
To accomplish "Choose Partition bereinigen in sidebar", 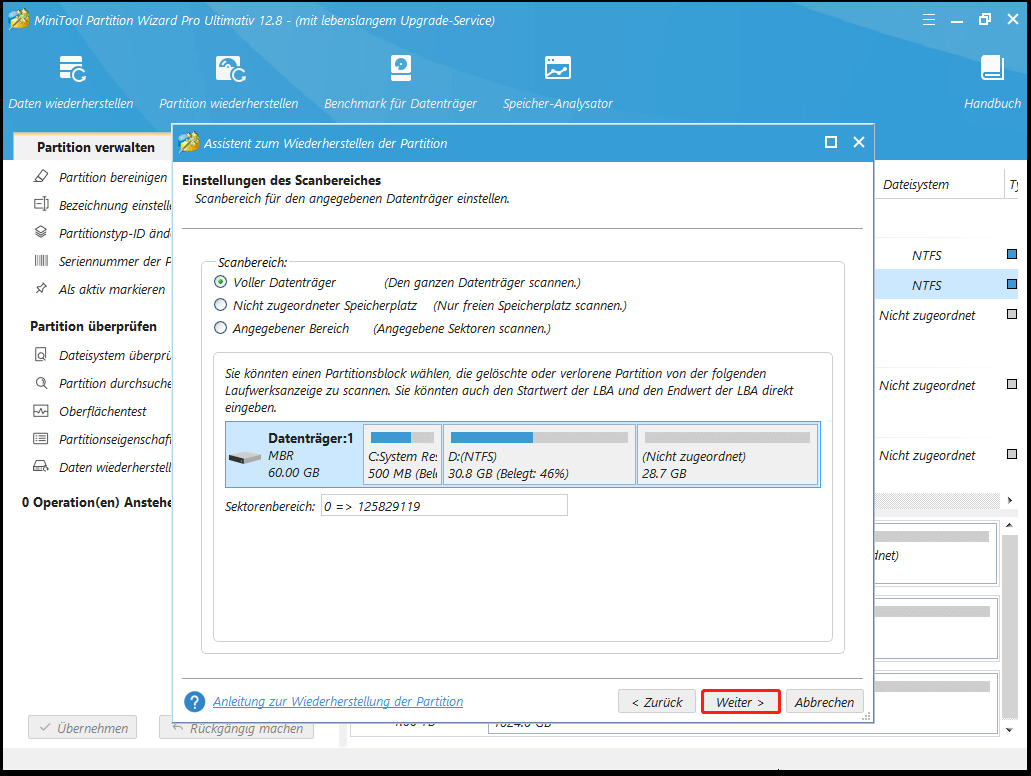I will pos(113,178).
